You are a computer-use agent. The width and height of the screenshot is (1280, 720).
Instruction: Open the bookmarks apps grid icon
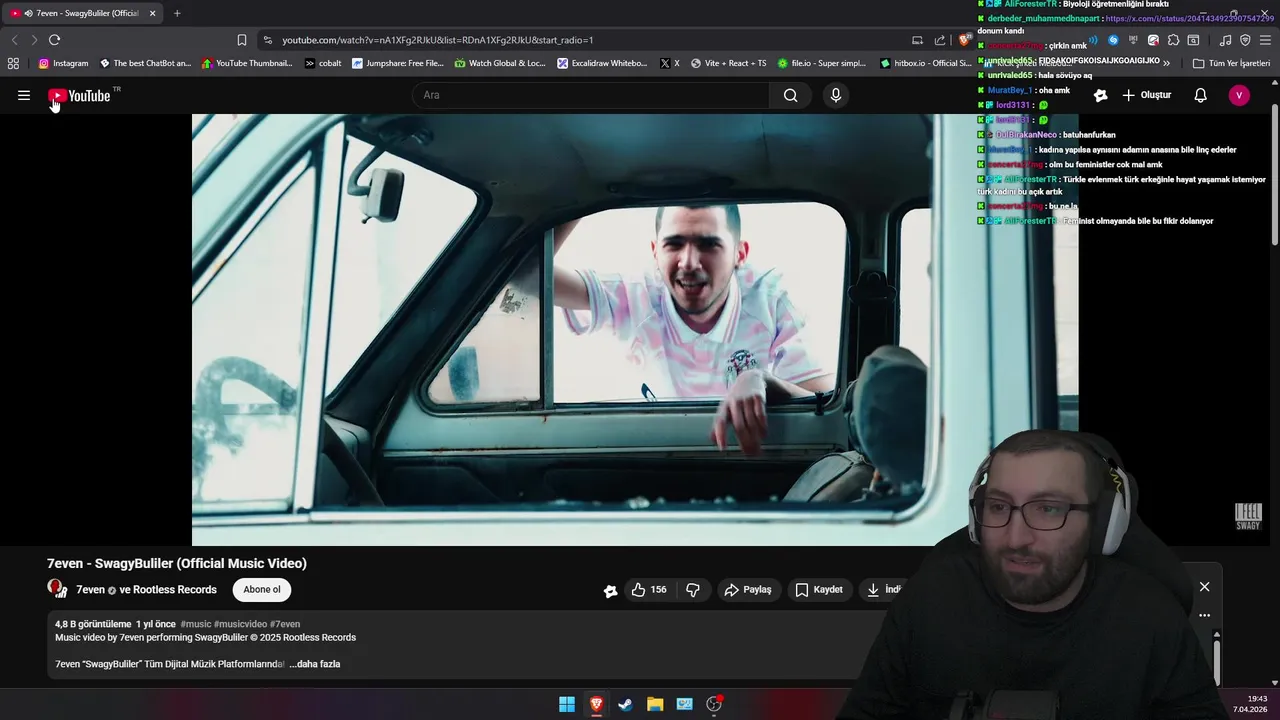pyautogui.click(x=13, y=63)
